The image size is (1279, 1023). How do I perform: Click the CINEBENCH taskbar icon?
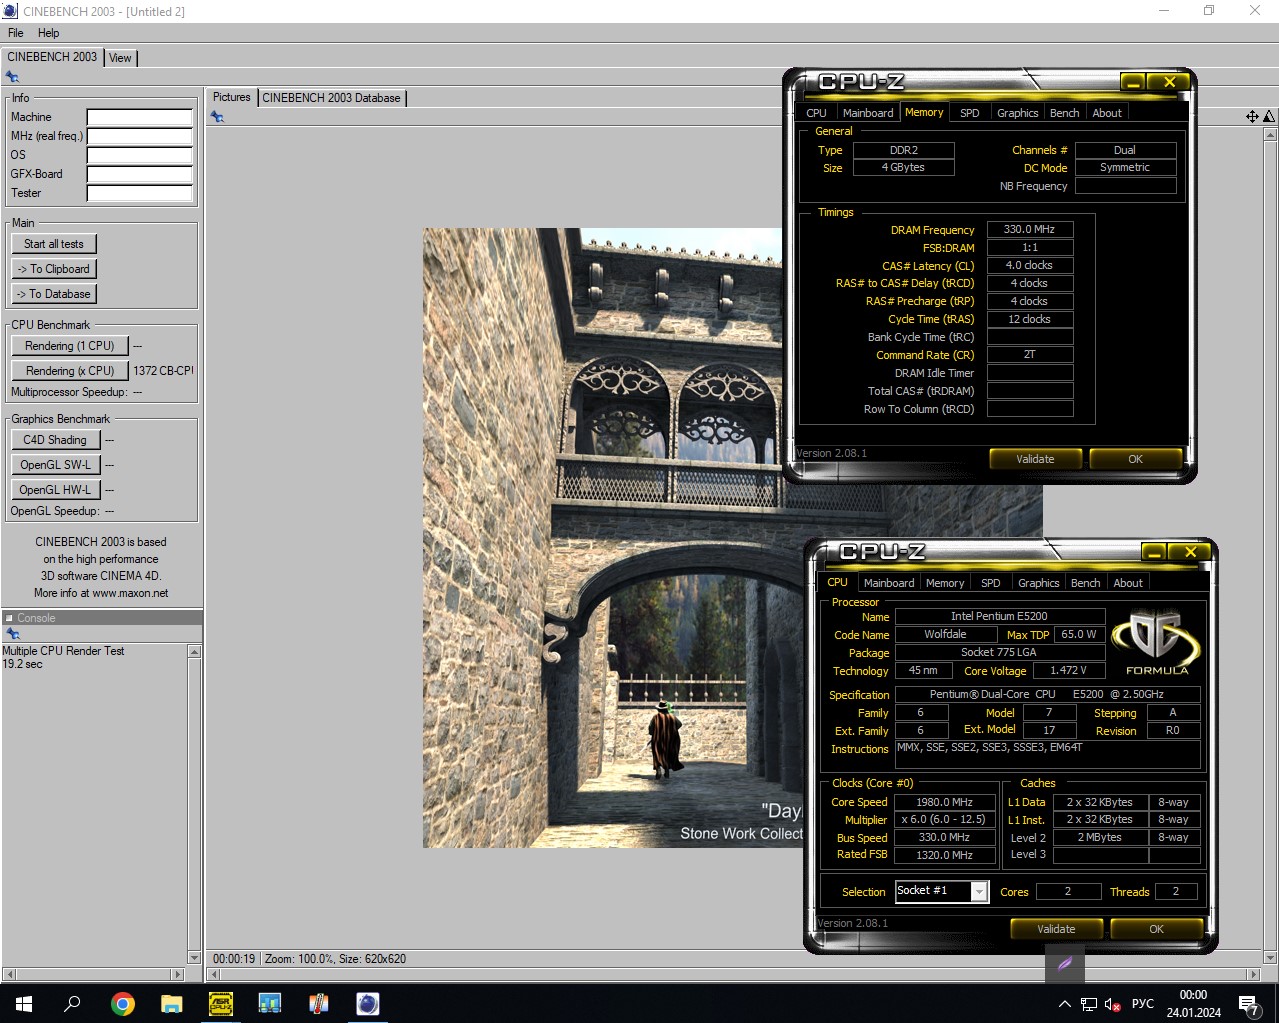[368, 1003]
